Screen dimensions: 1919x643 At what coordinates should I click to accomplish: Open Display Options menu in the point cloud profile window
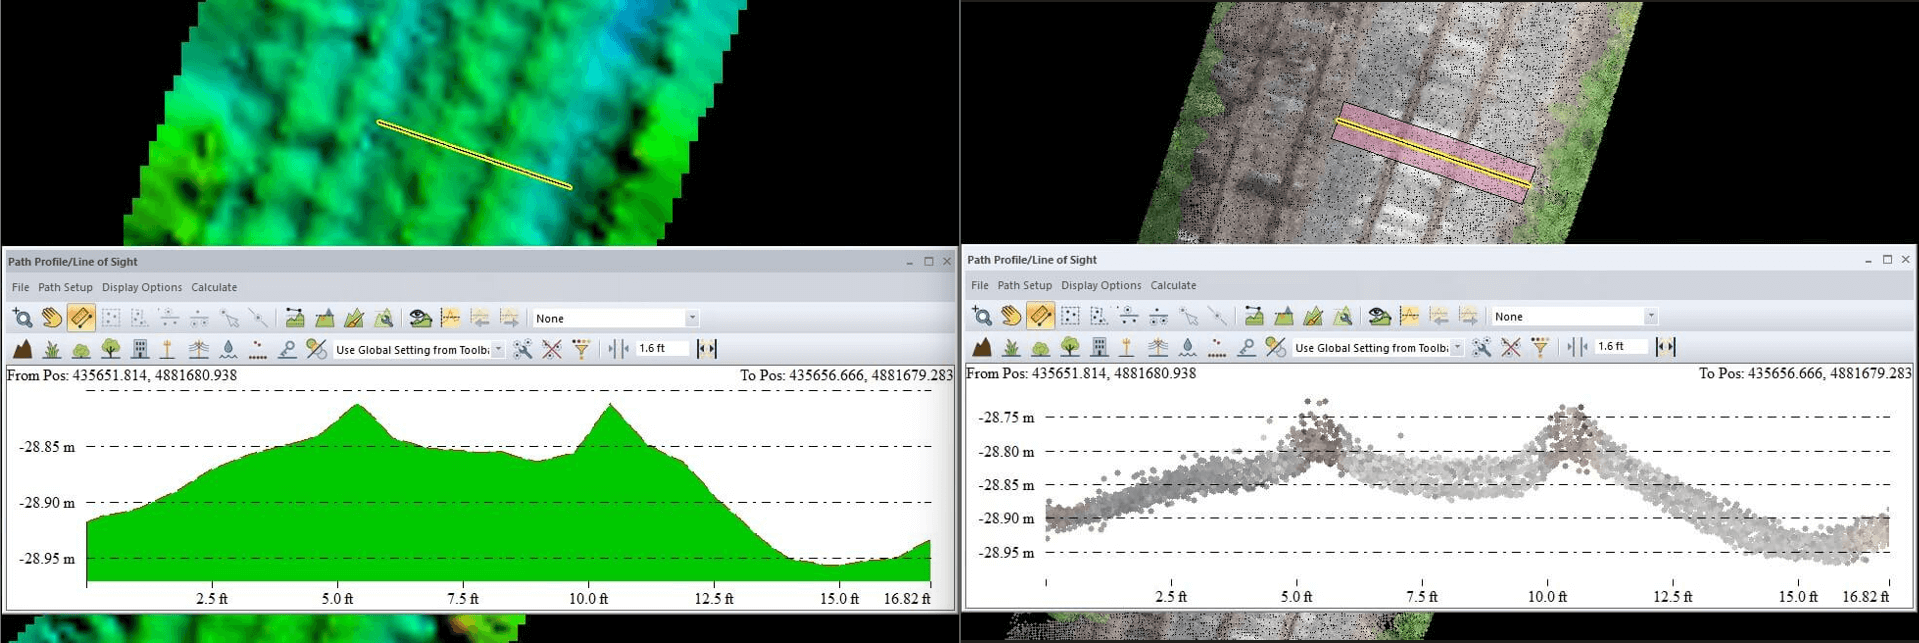click(x=1100, y=285)
